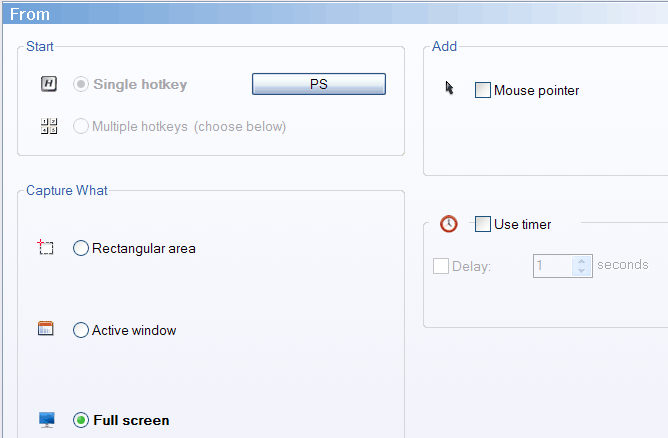Select the Single hotkey radio option
The image size is (668, 438).
(81, 84)
